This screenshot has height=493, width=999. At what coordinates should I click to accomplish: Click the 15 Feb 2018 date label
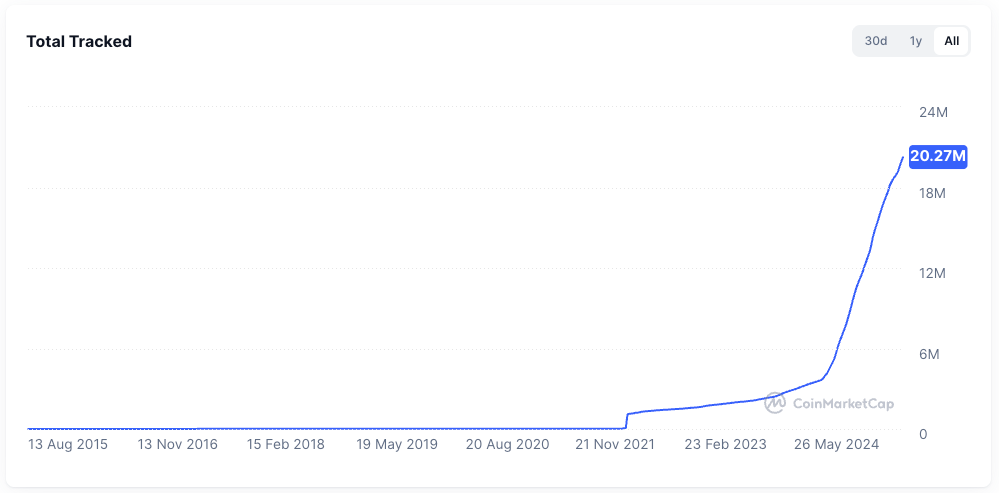pos(286,444)
